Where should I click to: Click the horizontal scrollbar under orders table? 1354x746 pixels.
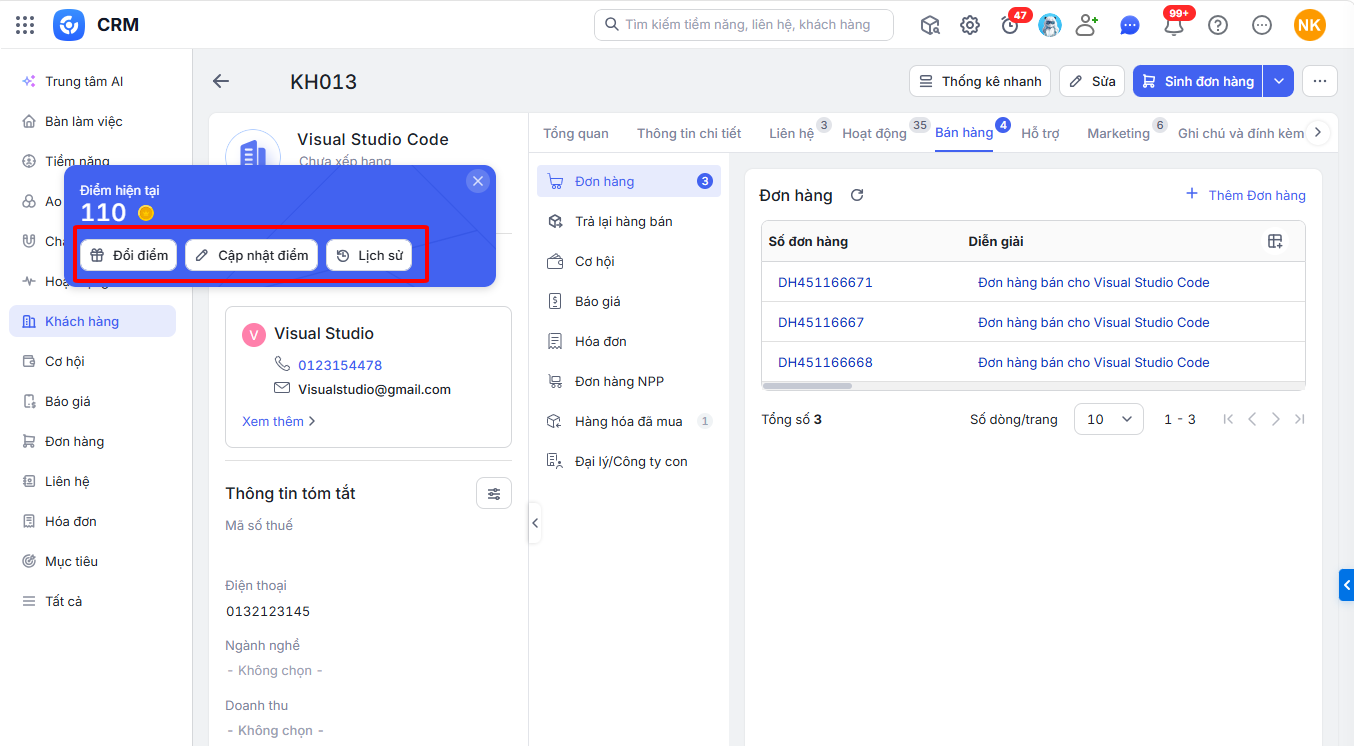pyautogui.click(x=807, y=386)
